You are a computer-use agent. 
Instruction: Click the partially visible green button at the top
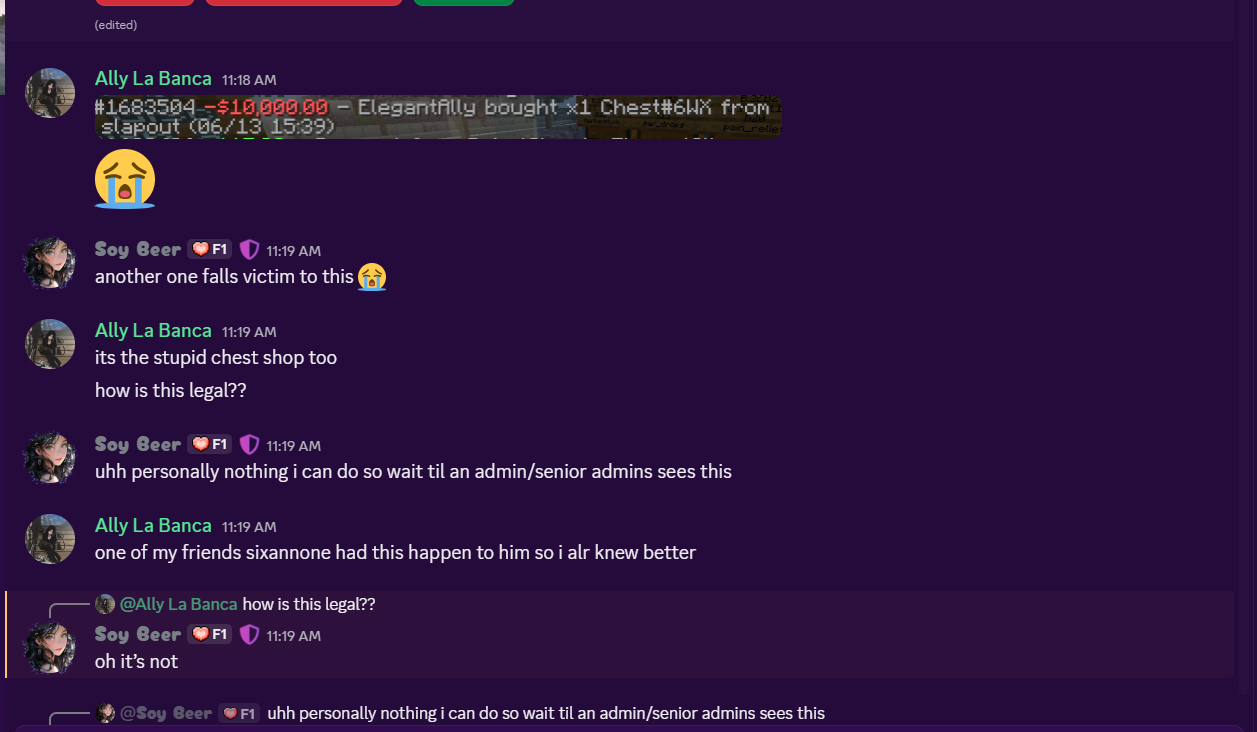coord(464,3)
